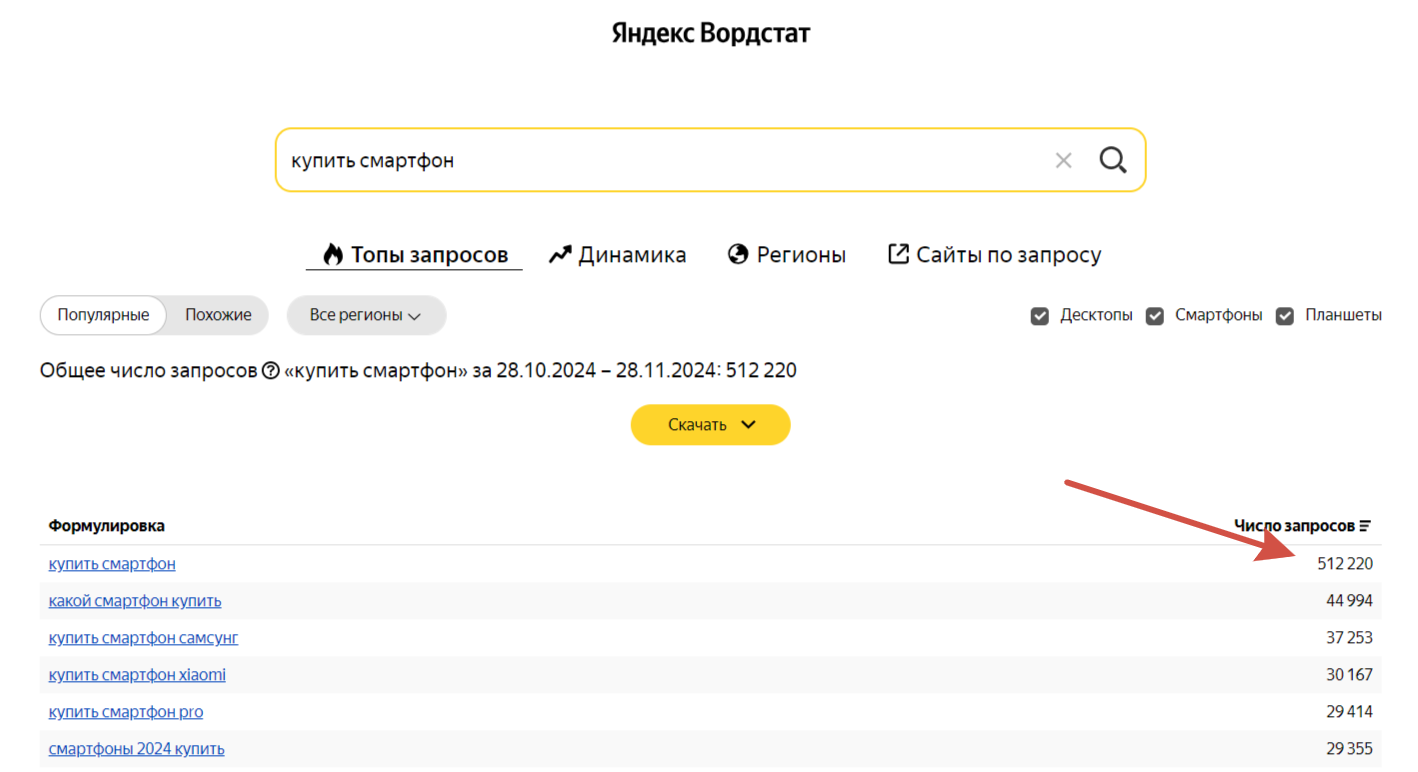
Task: Select the 29 355 value cell
Action: (1349, 749)
